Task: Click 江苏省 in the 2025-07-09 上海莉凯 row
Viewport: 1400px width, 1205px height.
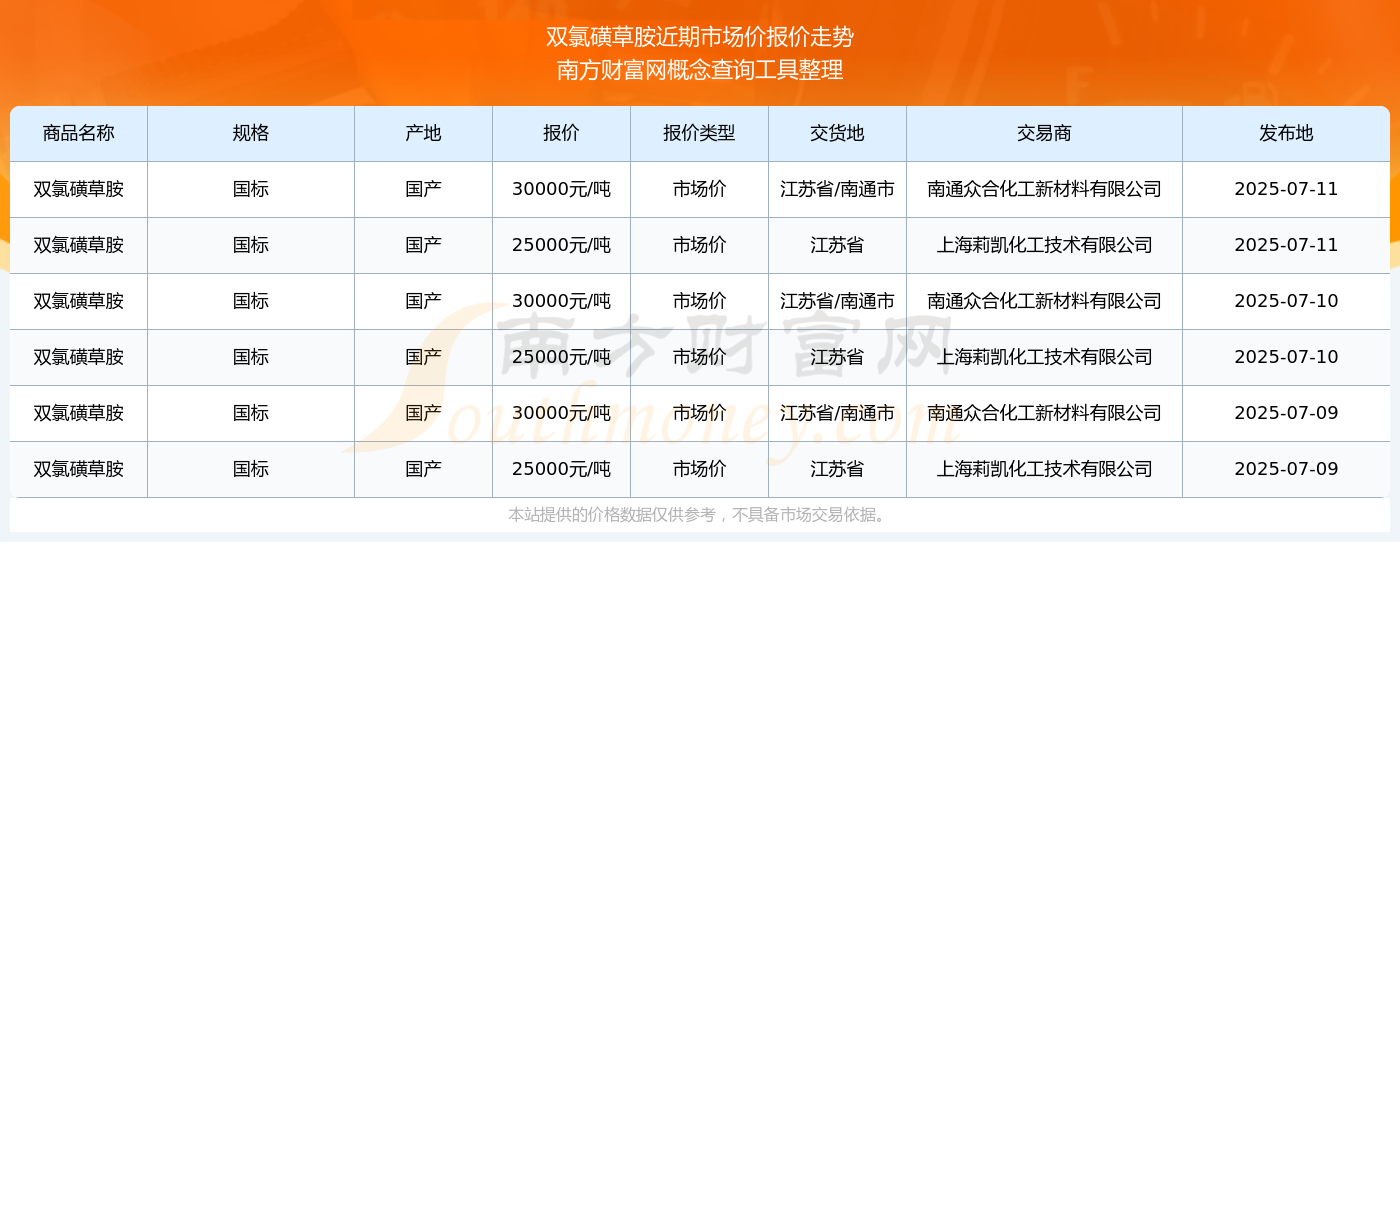Action: 837,469
